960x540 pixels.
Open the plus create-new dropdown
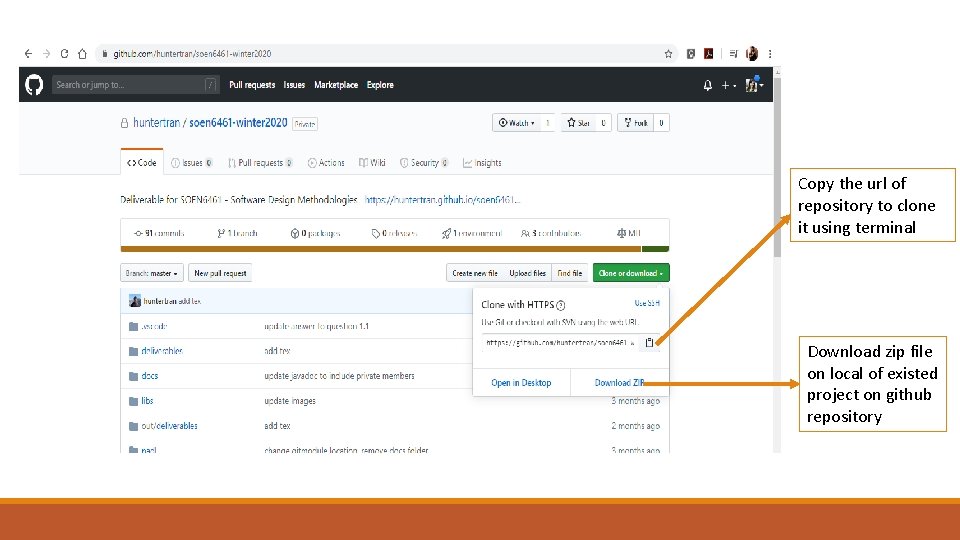pos(728,85)
